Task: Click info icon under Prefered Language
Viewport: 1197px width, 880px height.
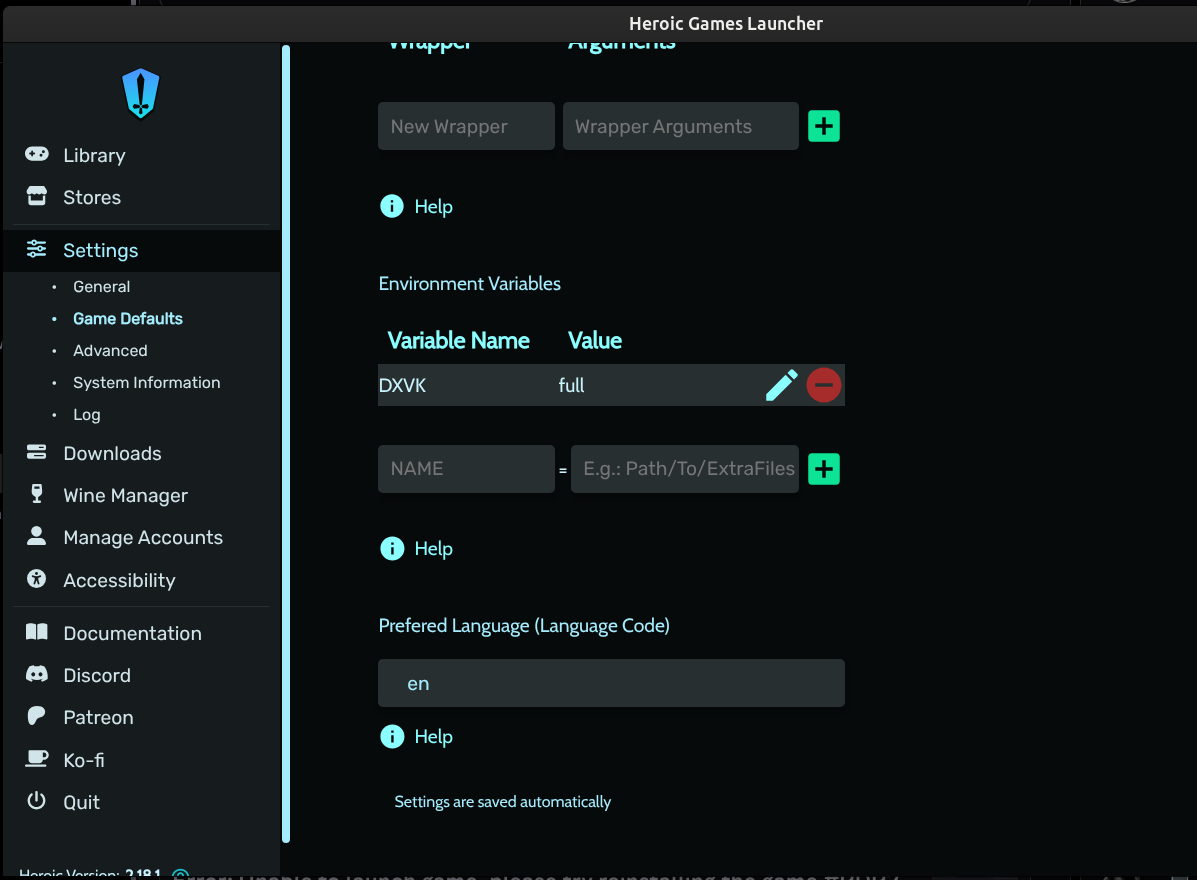Action: 392,736
